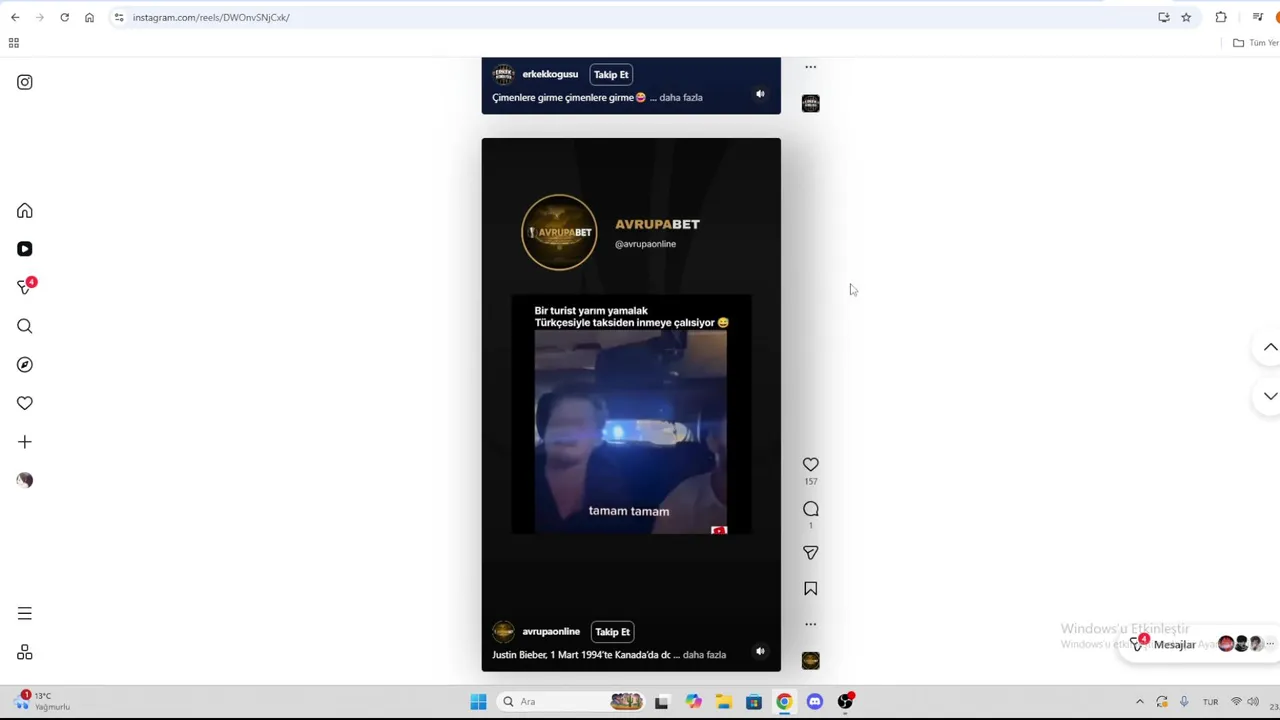Switch to Chrome on taskbar

point(784,702)
